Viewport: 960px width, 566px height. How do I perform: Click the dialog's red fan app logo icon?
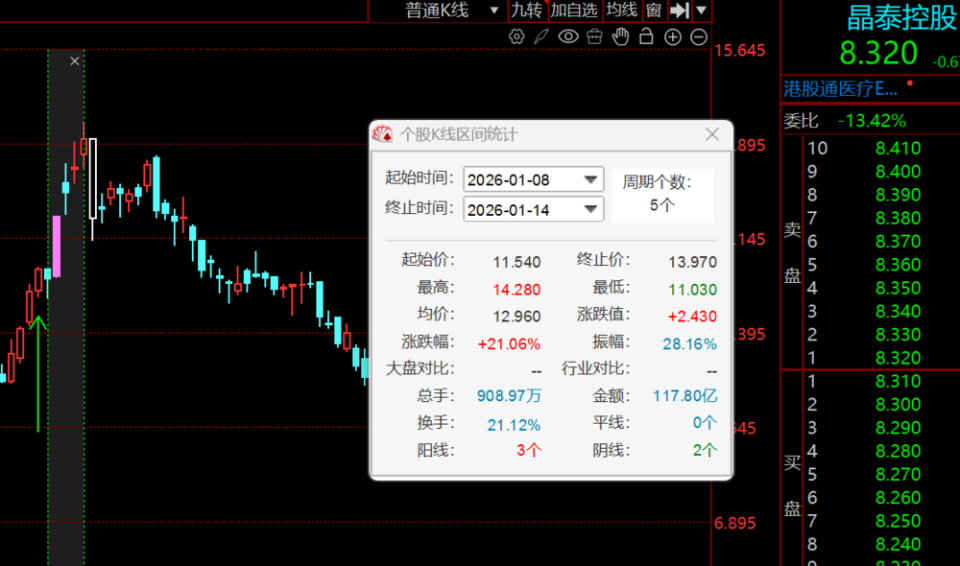(x=383, y=134)
